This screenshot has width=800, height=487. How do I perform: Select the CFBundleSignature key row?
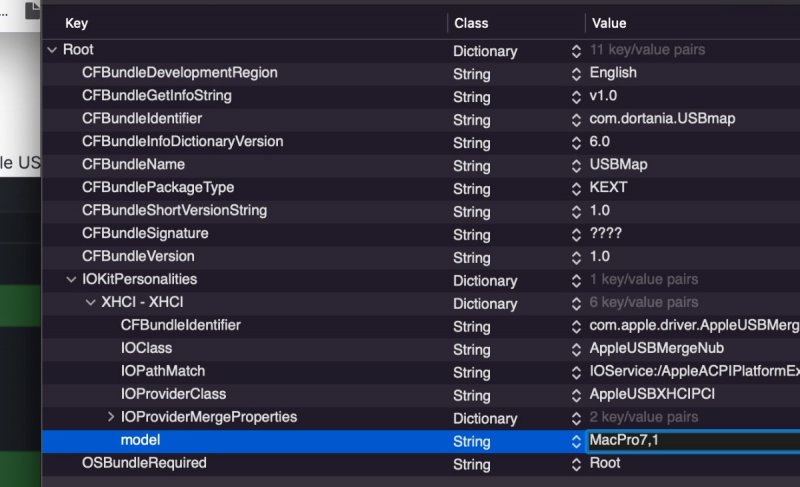tap(145, 233)
